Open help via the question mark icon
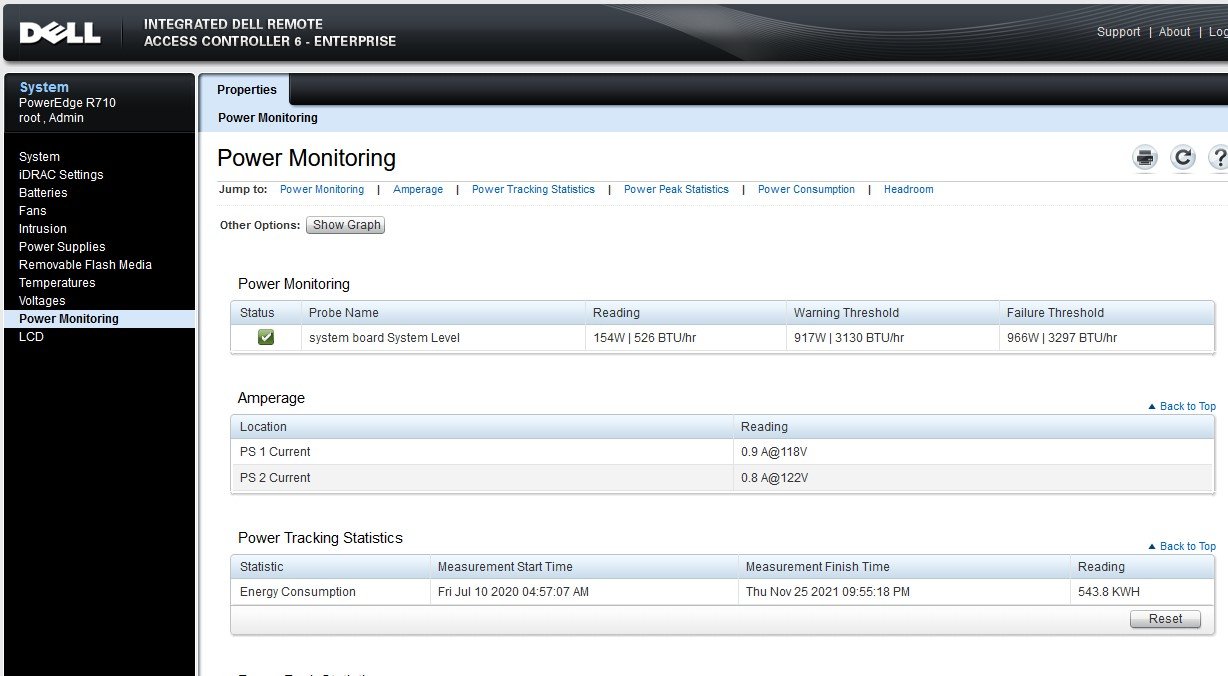The image size is (1228, 676). click(1218, 157)
